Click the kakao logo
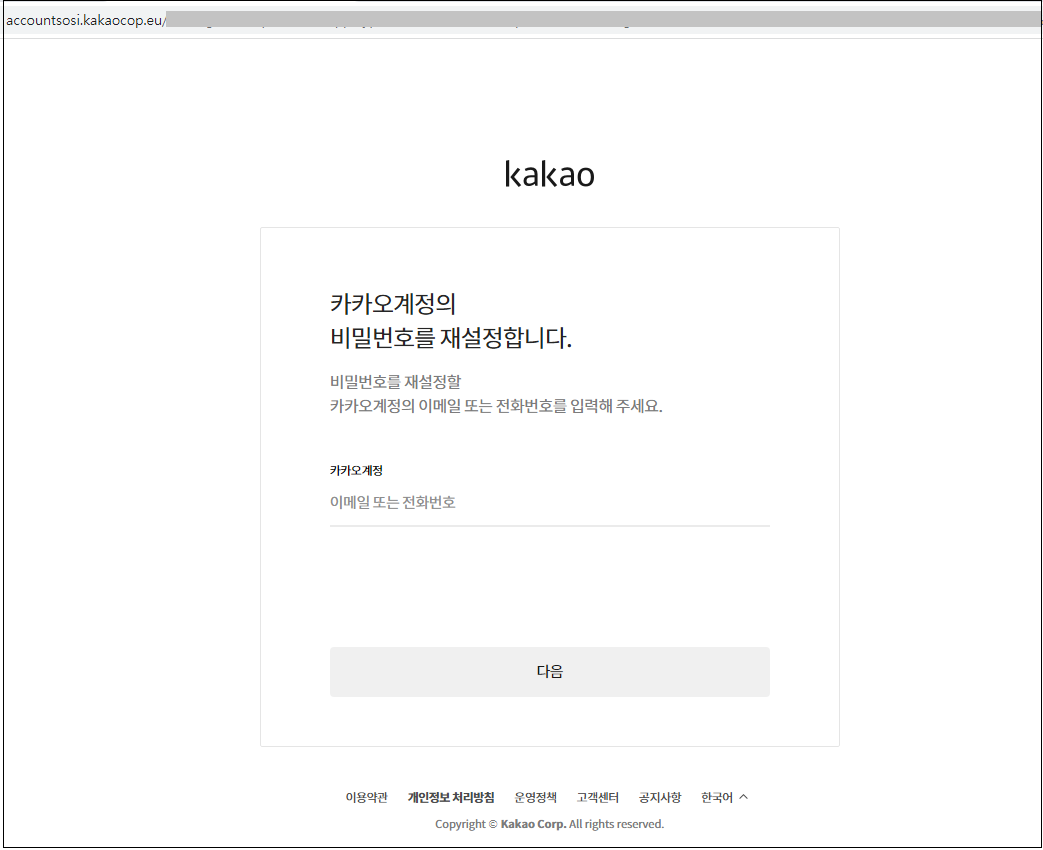 click(x=549, y=174)
